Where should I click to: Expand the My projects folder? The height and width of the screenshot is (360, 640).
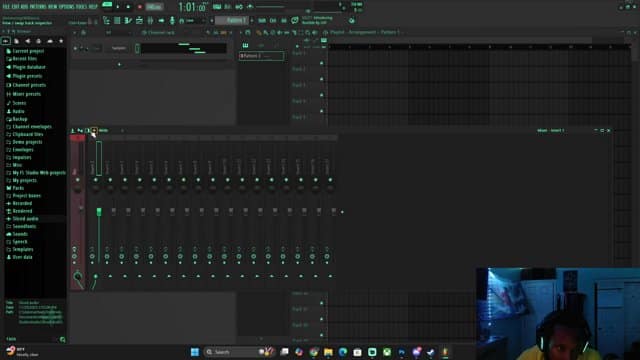[21, 180]
